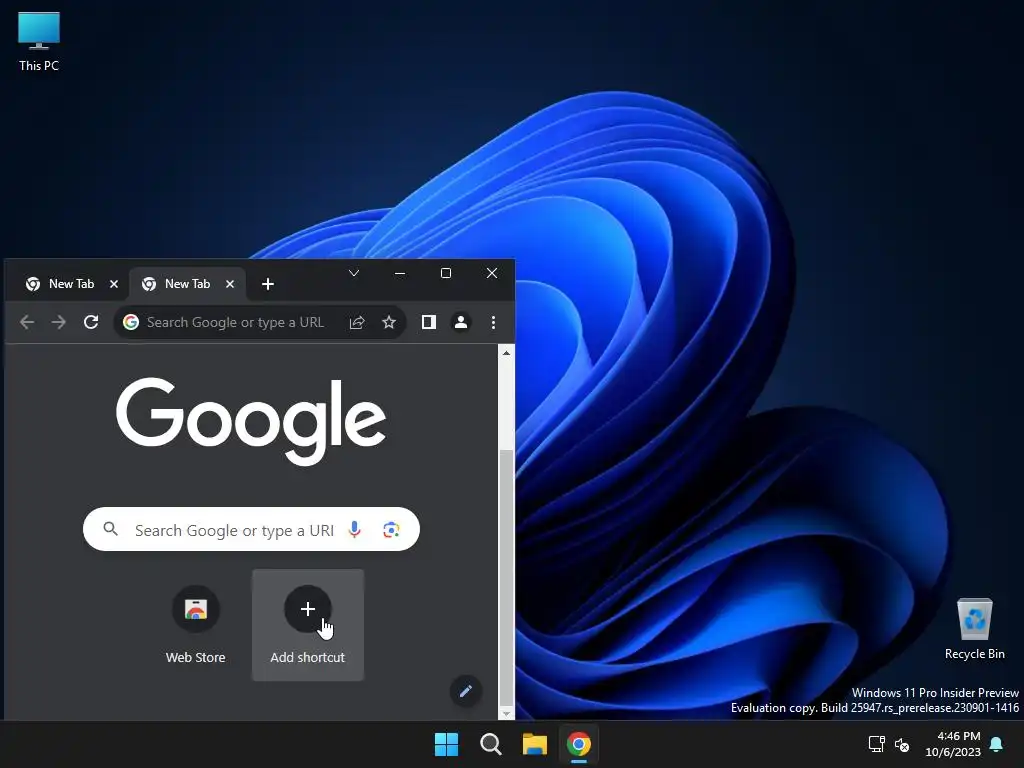Click the Chrome back arrow
The width and height of the screenshot is (1024, 768).
coord(27,322)
